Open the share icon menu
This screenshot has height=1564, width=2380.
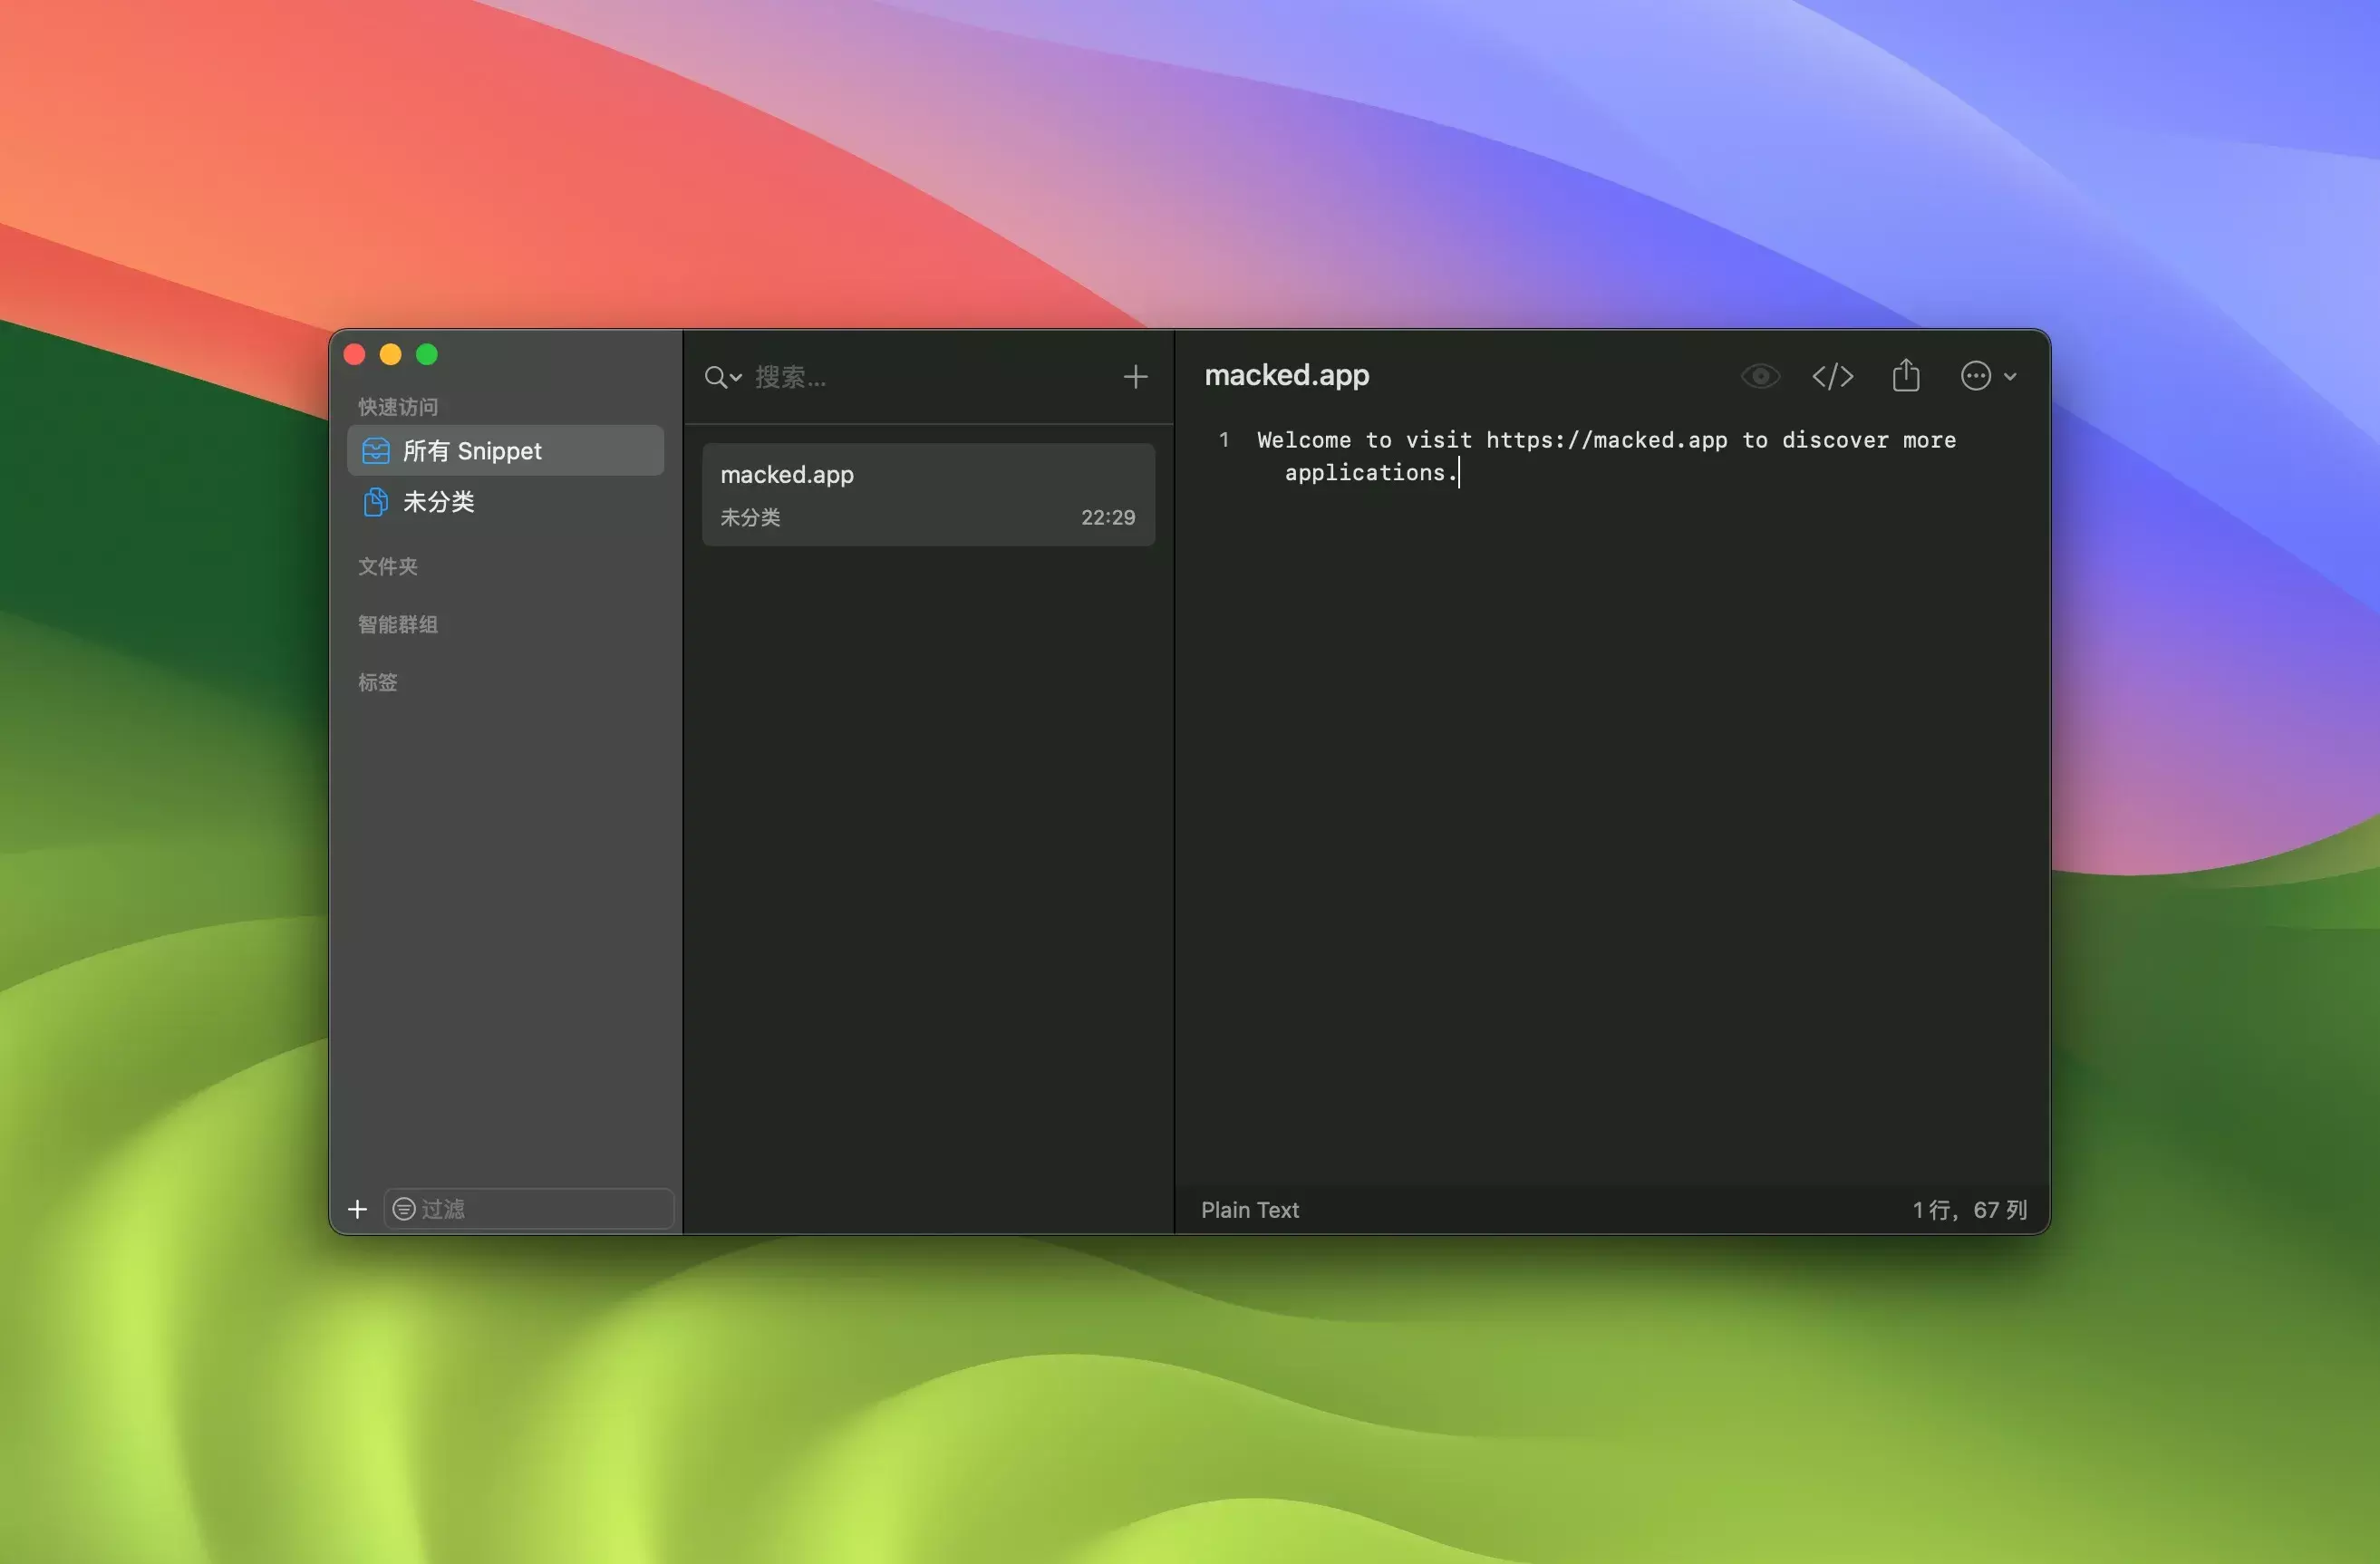click(x=1906, y=376)
